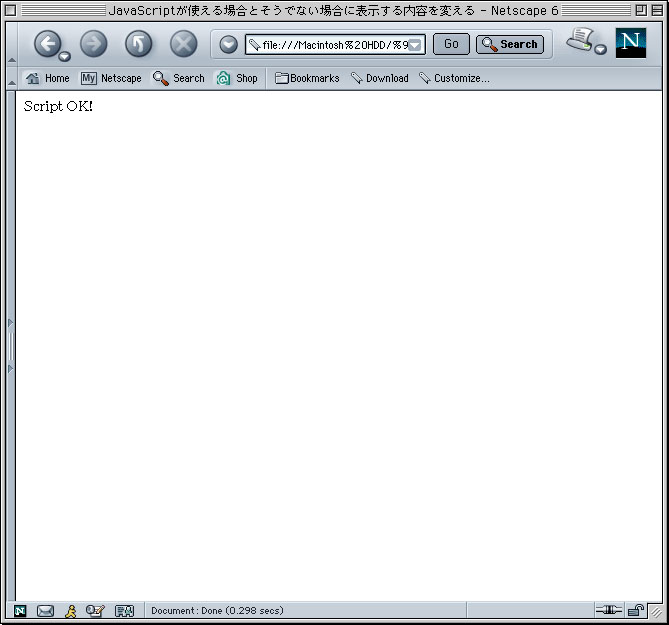The height and width of the screenshot is (625, 669).
Task: Click the security padlock icon
Action: pyautogui.click(x=636, y=610)
